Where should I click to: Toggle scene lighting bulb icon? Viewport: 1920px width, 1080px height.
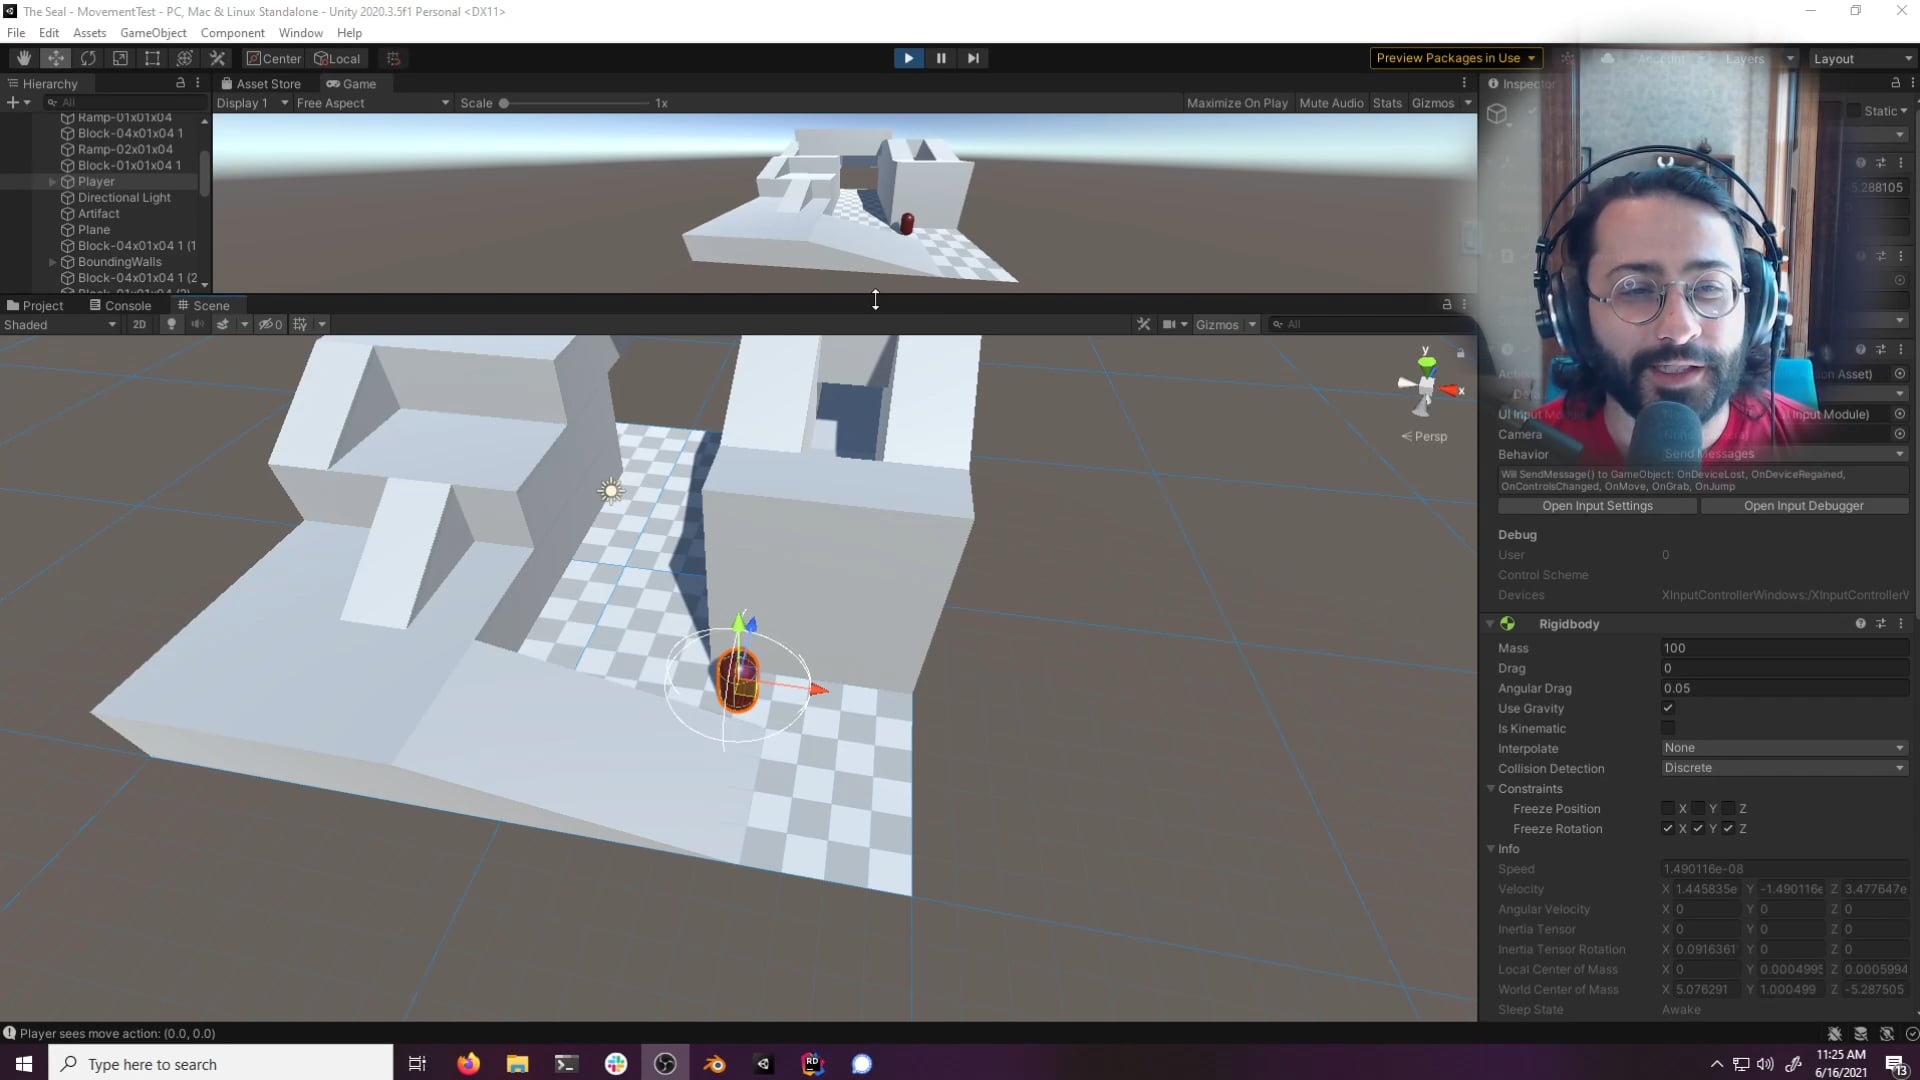coord(171,324)
